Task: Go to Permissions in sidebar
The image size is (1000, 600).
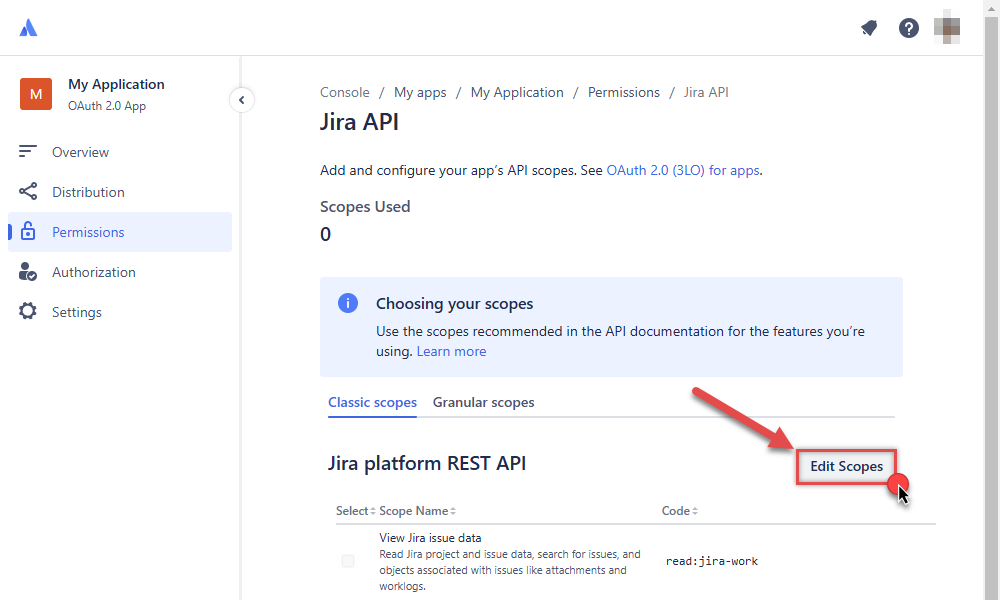Action: pyautogui.click(x=120, y=232)
